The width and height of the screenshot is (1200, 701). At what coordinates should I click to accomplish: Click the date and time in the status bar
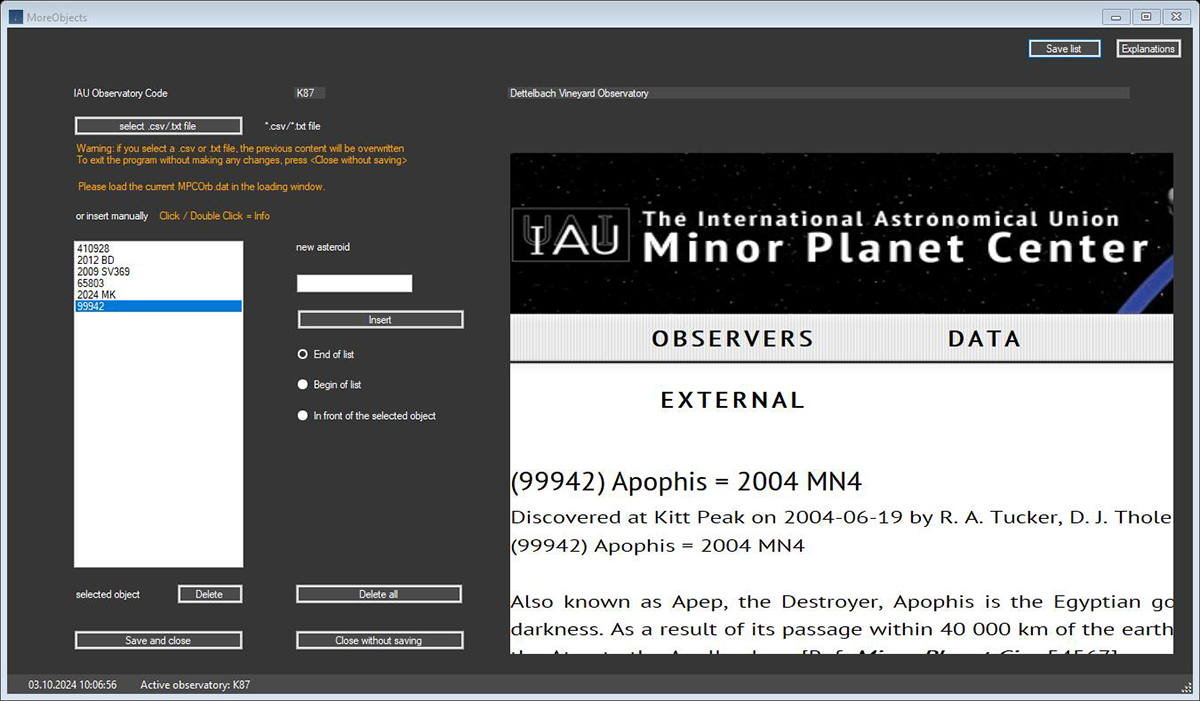click(72, 685)
